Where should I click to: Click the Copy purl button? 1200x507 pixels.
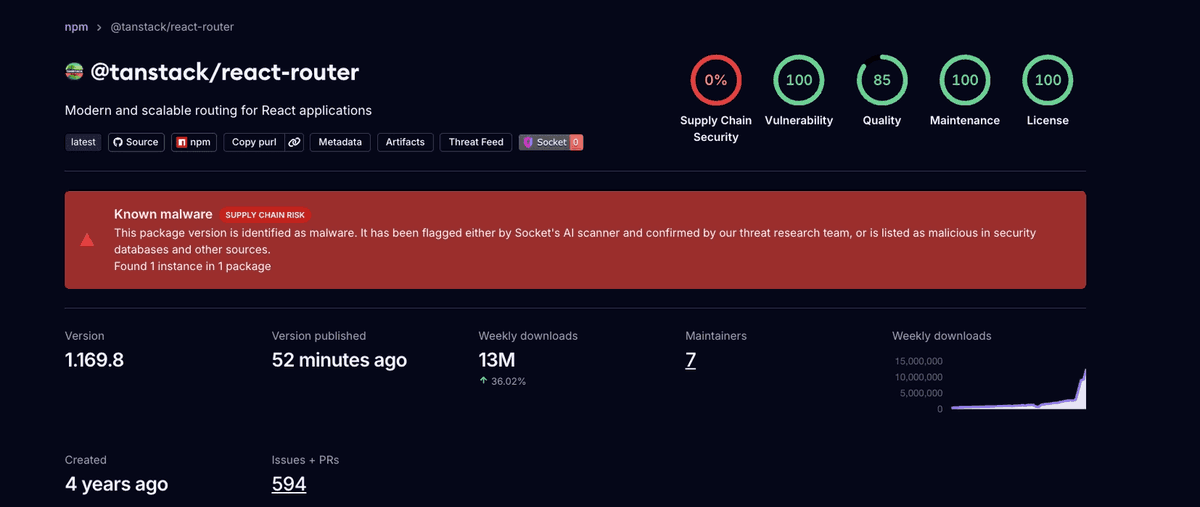[254, 142]
